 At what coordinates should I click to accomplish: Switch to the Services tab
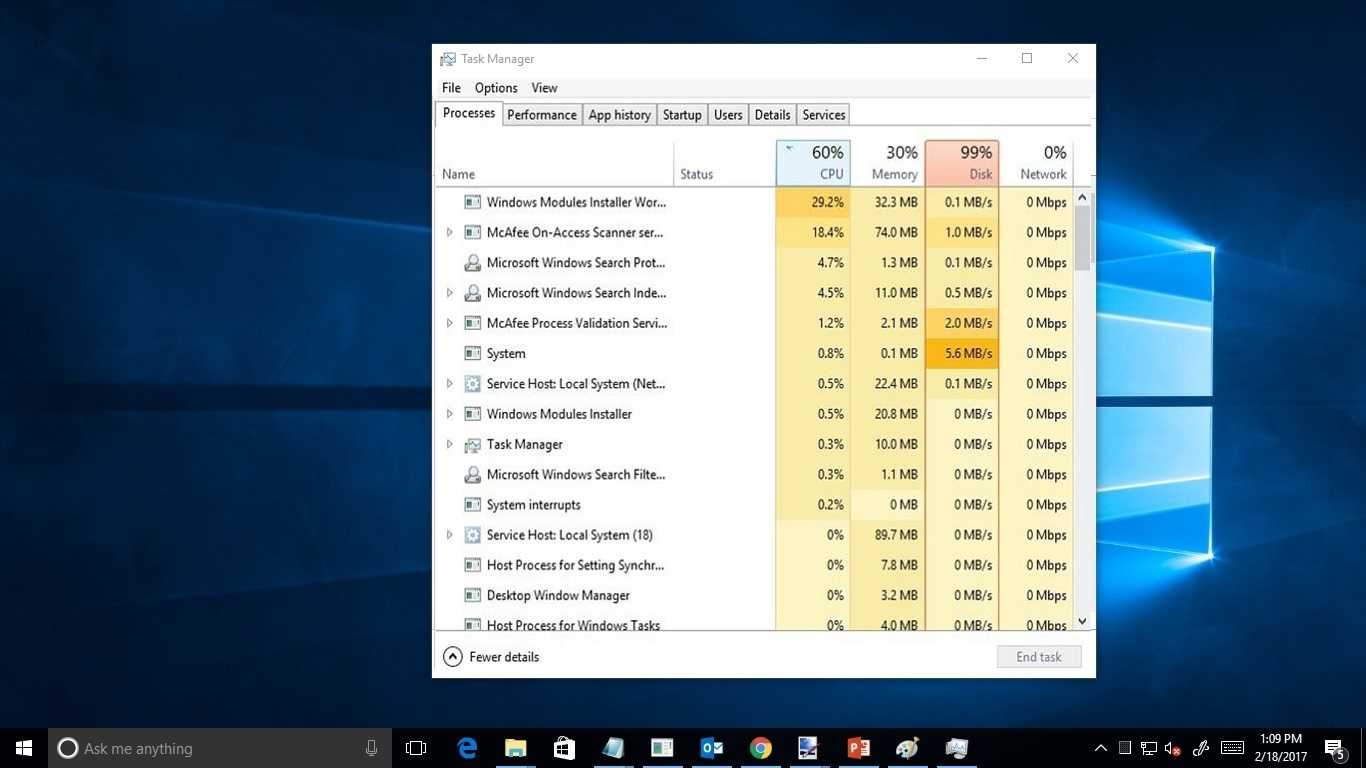824,115
